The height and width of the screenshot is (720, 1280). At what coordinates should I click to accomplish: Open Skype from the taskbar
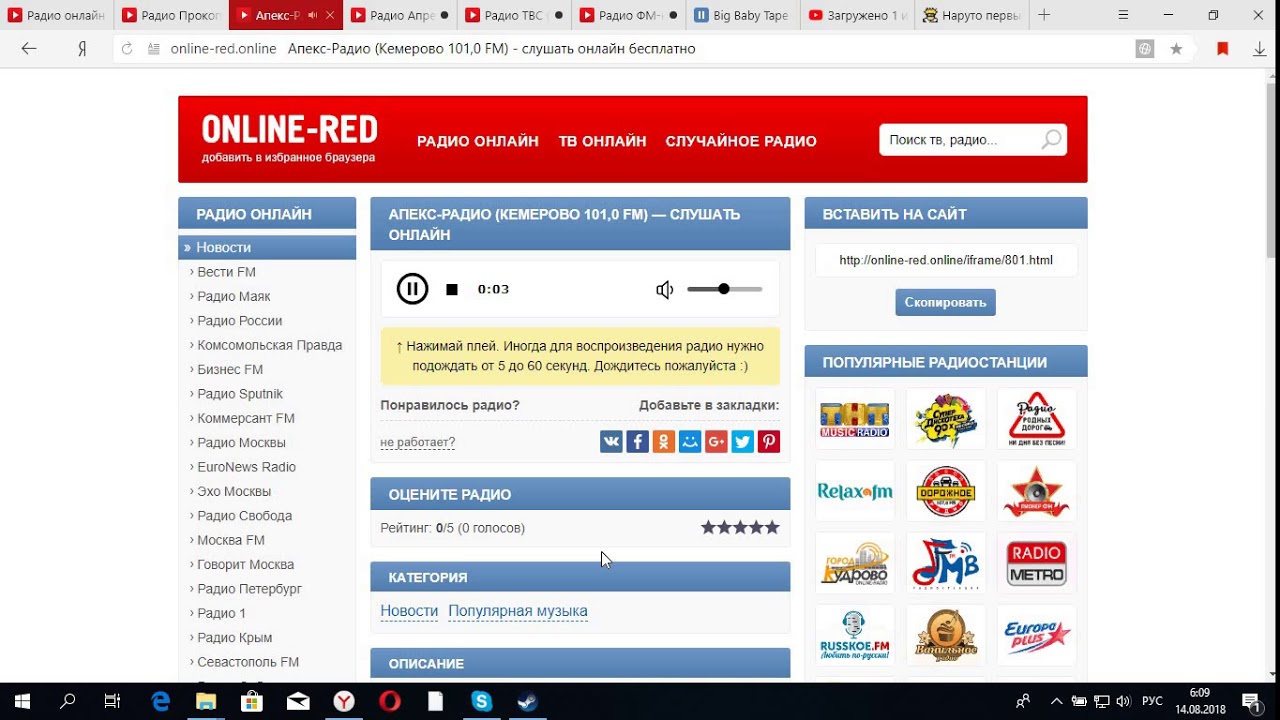[x=482, y=701]
